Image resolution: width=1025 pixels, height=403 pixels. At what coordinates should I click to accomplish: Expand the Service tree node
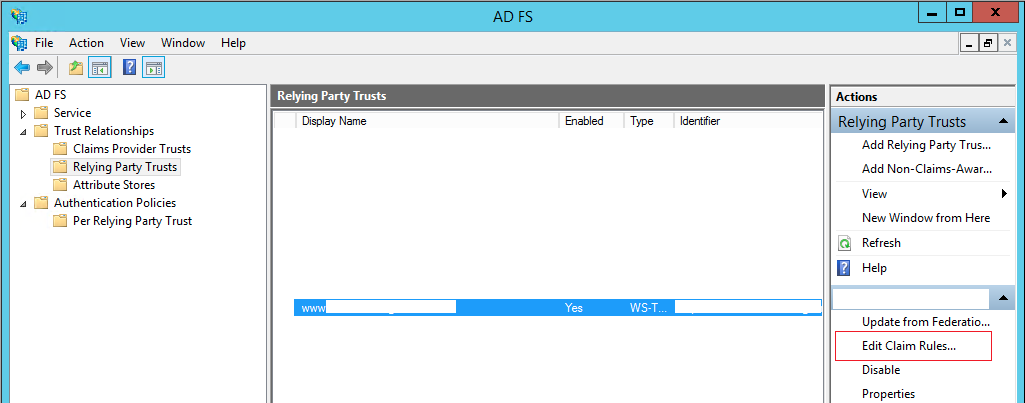(x=23, y=114)
